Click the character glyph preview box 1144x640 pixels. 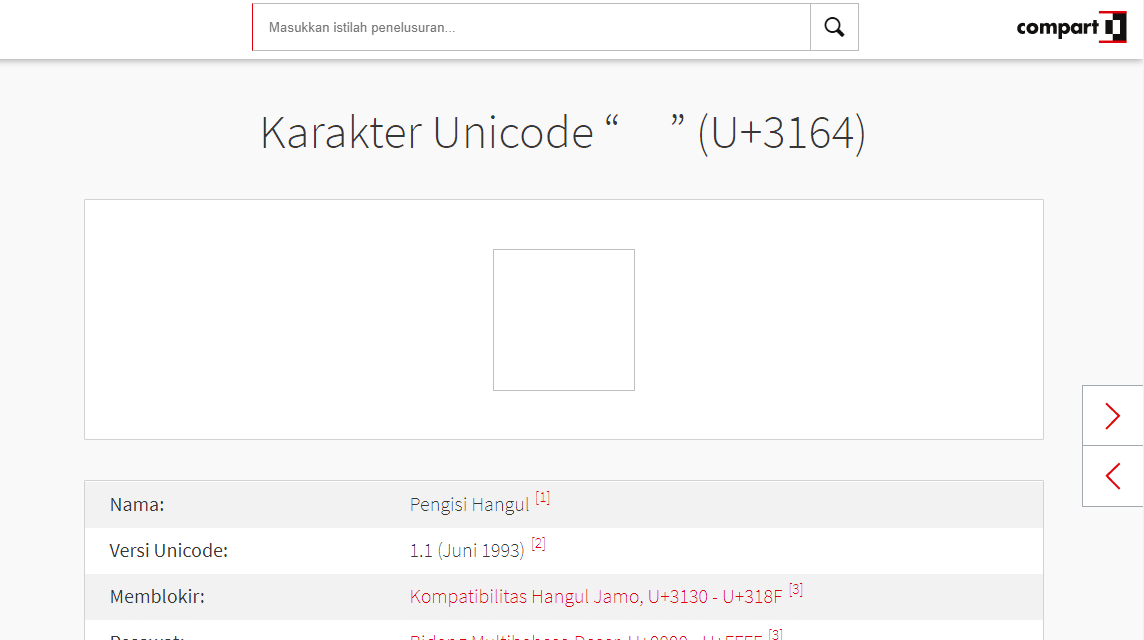(564, 320)
